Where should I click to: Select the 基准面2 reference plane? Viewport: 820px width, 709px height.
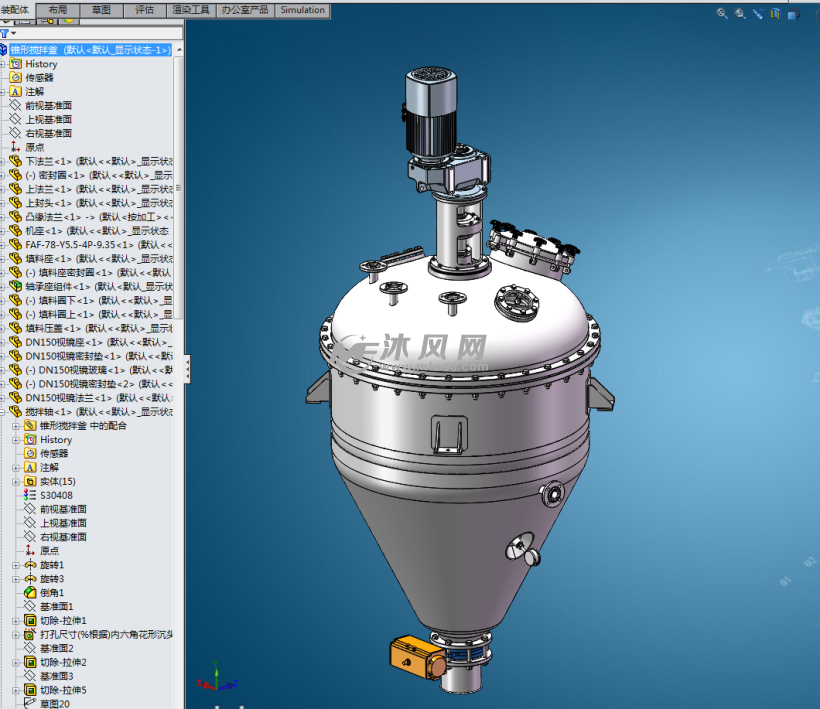56,648
